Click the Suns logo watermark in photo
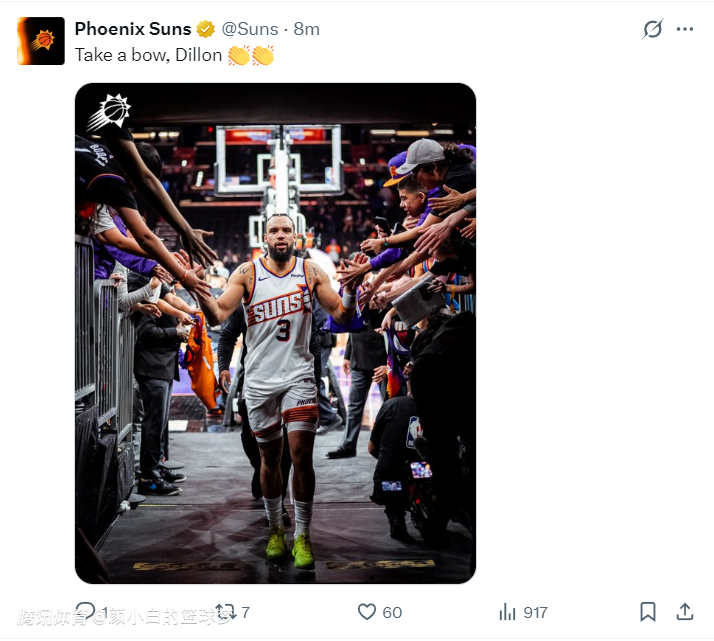The width and height of the screenshot is (714, 641). click(109, 112)
